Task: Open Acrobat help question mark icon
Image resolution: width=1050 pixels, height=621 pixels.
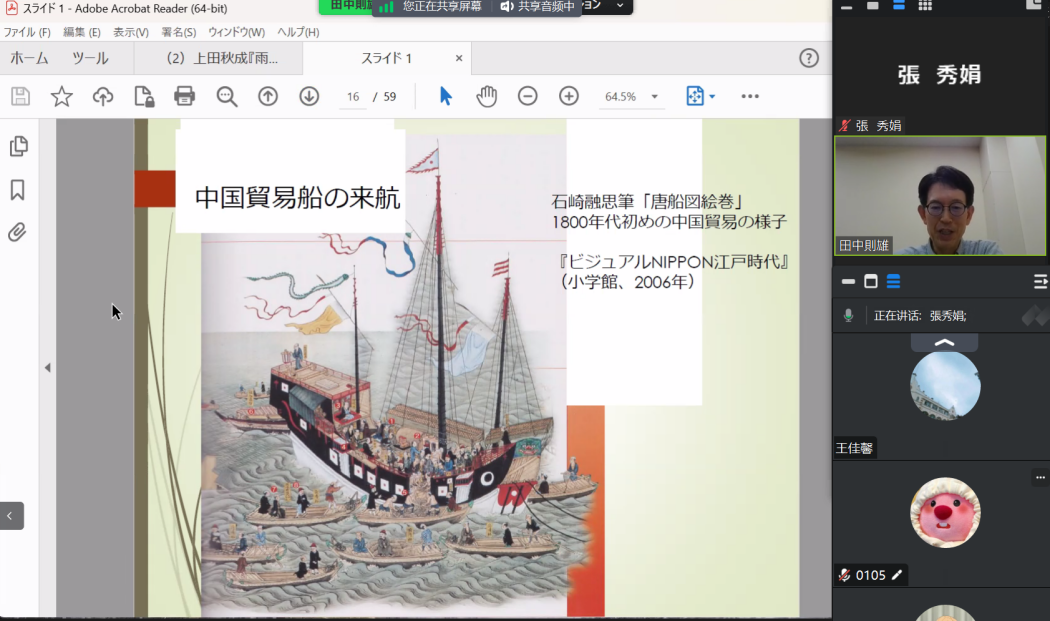Action: click(x=809, y=58)
